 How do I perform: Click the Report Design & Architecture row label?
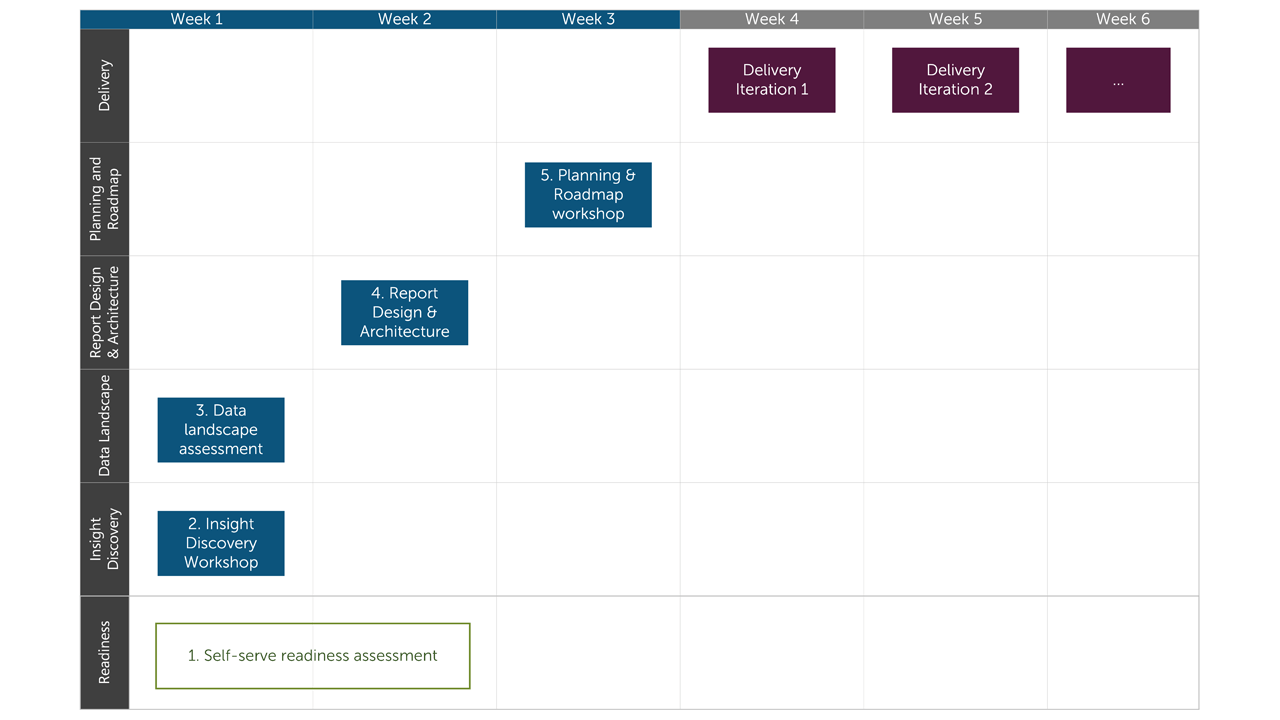pyautogui.click(x=105, y=312)
